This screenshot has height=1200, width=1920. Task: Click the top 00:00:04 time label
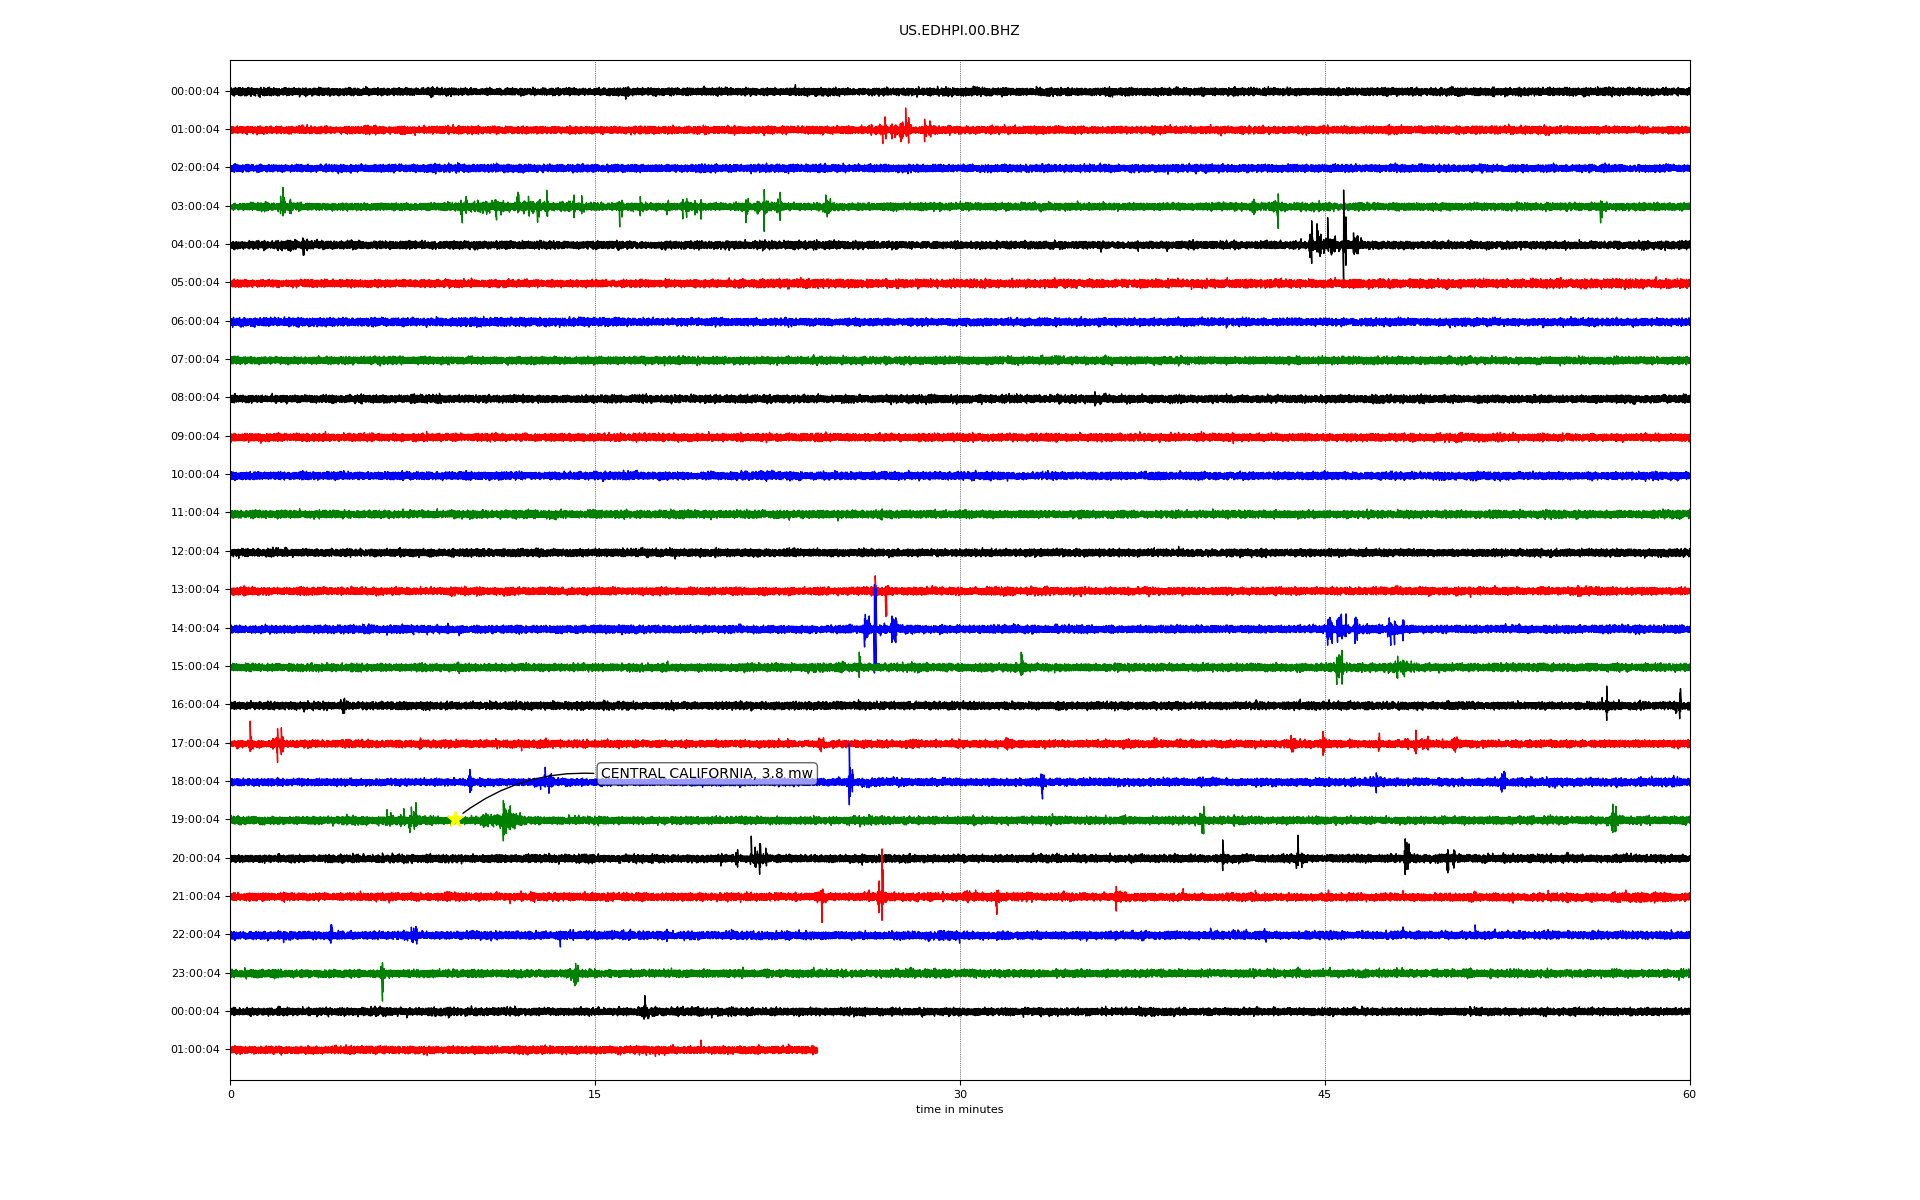(195, 92)
